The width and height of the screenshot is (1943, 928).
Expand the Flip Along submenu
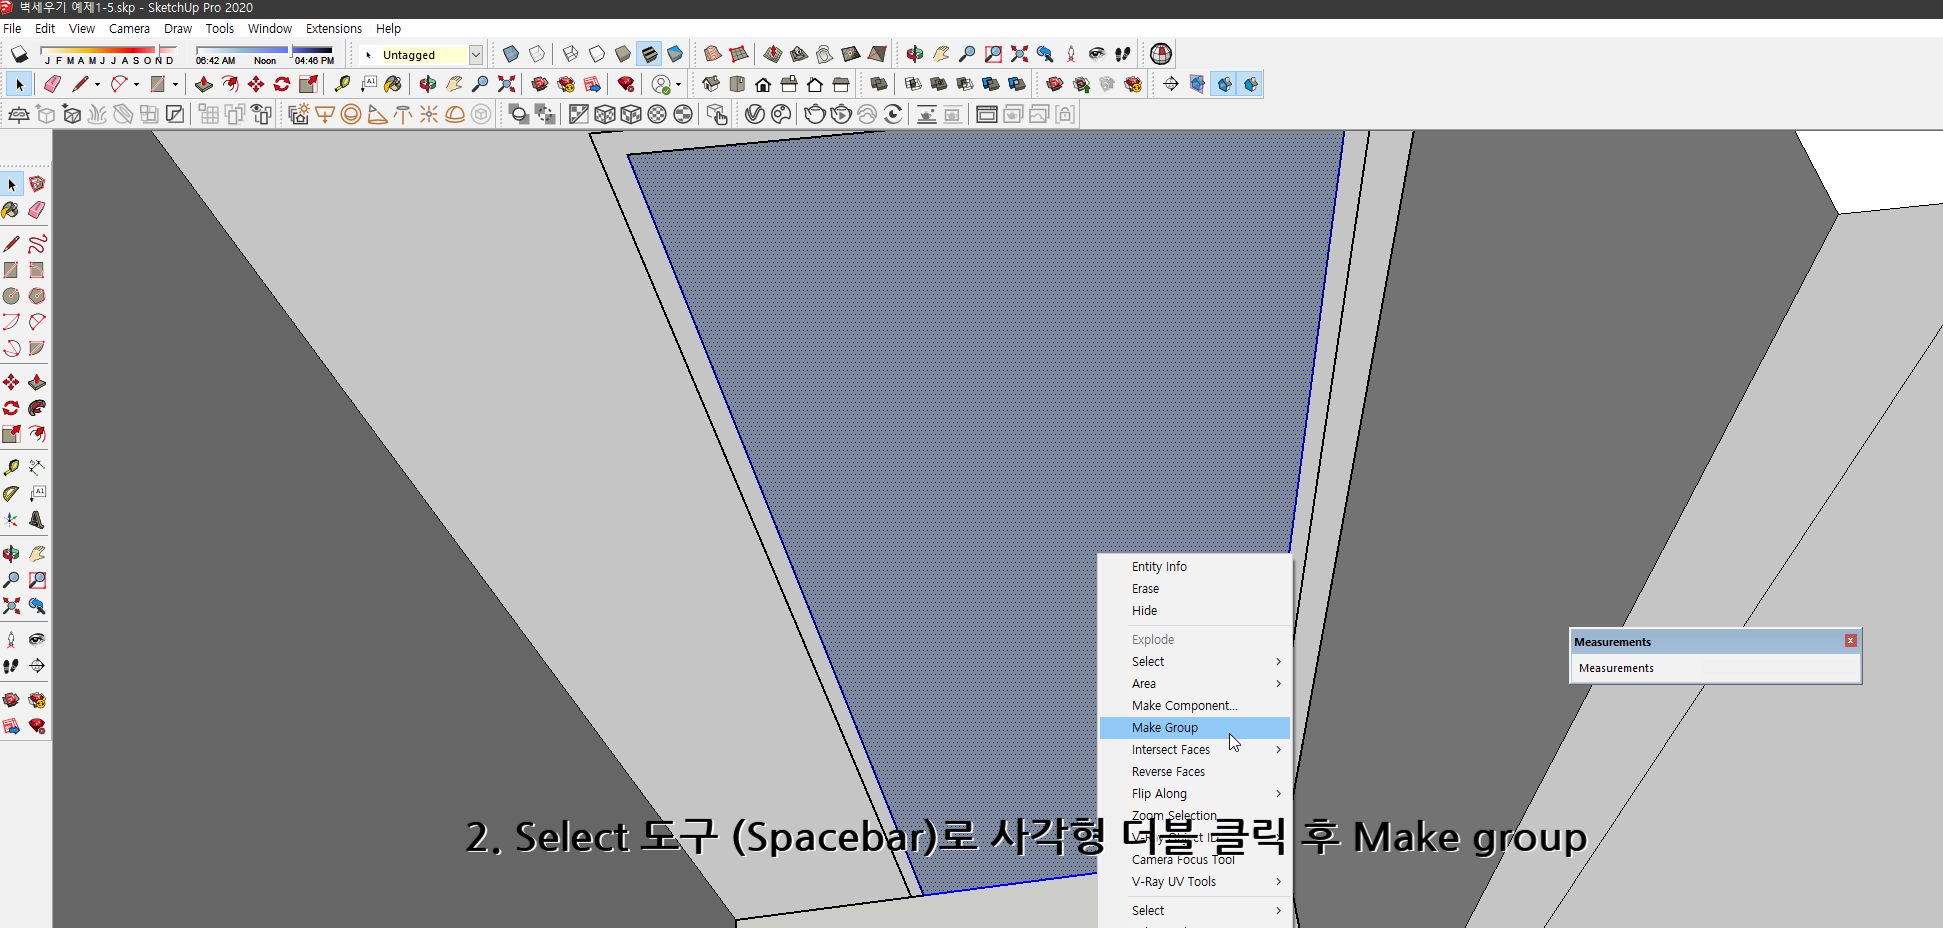coord(1195,794)
